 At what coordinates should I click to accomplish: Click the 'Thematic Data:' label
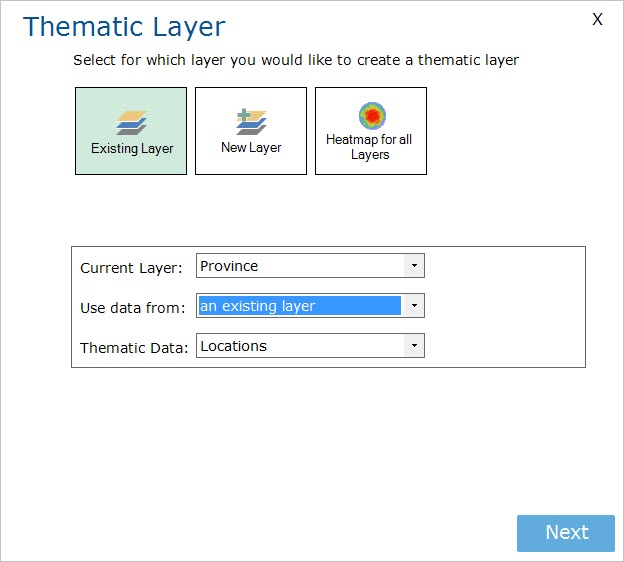pos(134,348)
